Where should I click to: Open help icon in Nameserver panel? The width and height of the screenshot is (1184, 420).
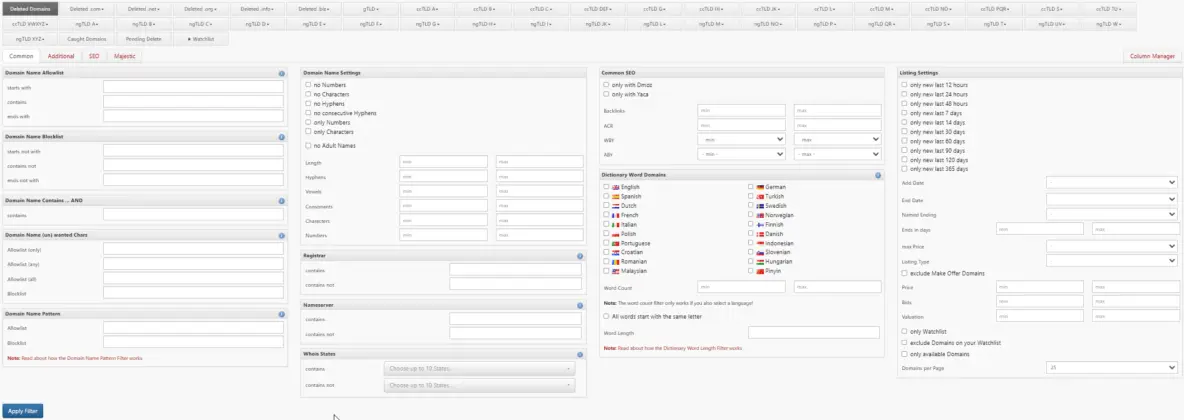579,305
